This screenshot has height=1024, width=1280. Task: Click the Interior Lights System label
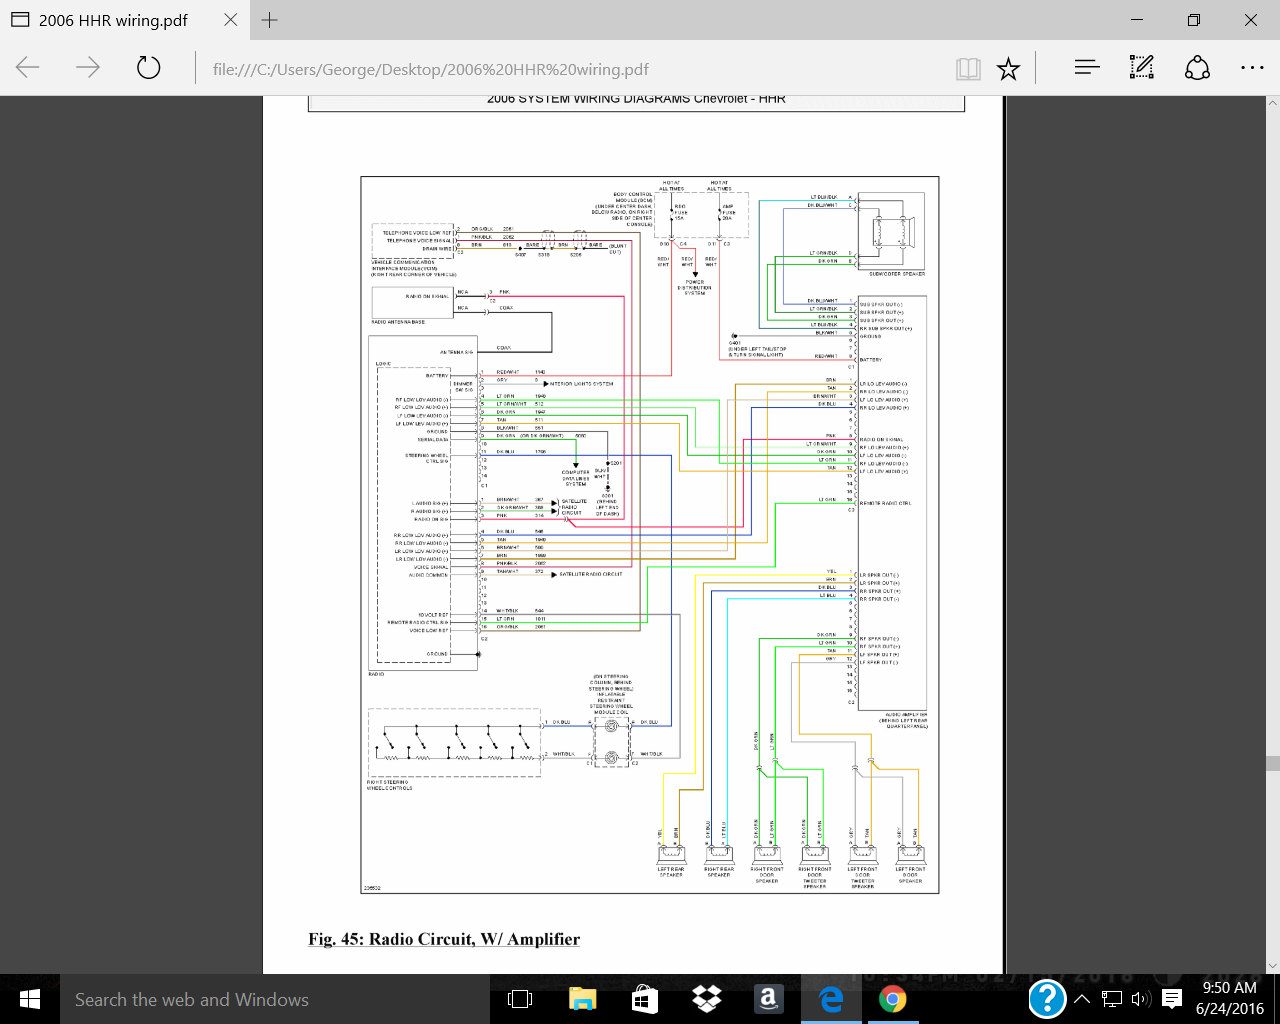point(581,384)
